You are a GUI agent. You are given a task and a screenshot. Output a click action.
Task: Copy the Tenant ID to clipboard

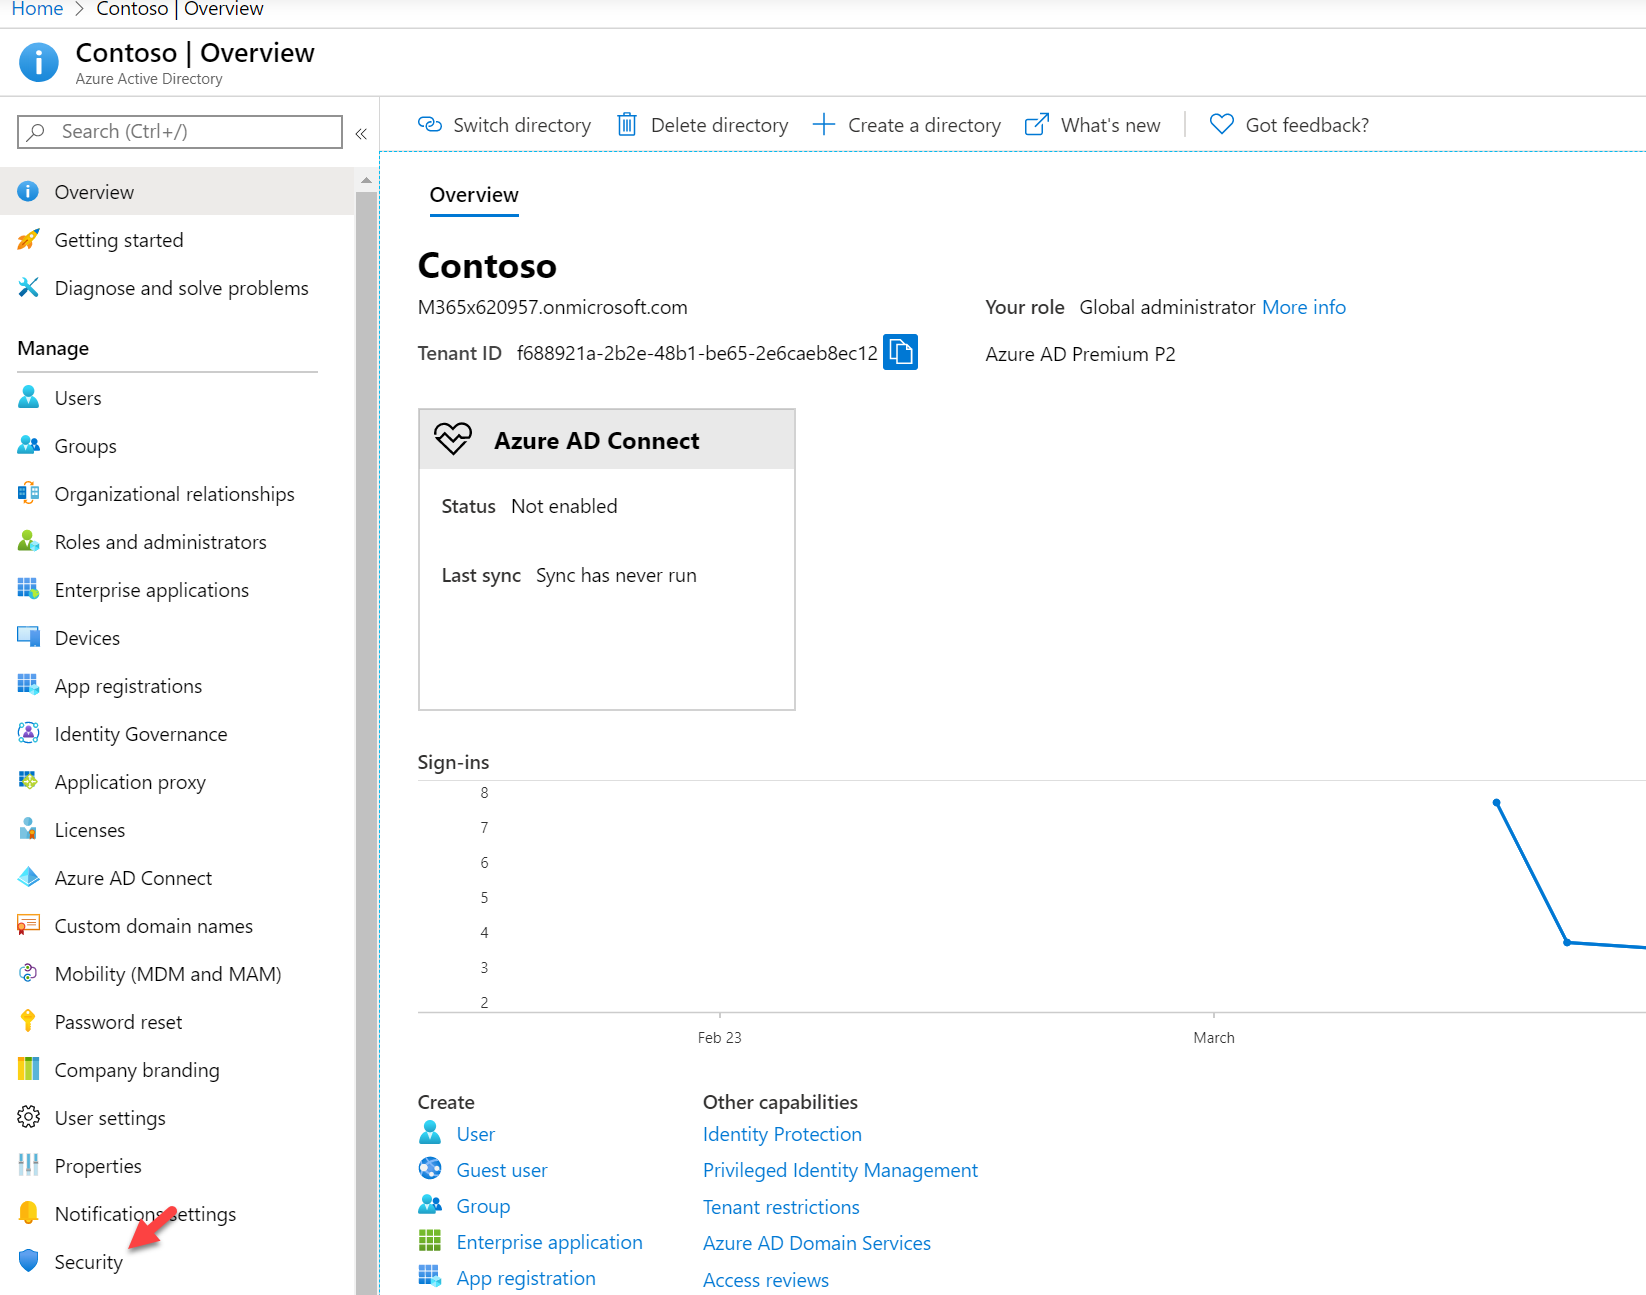point(900,352)
